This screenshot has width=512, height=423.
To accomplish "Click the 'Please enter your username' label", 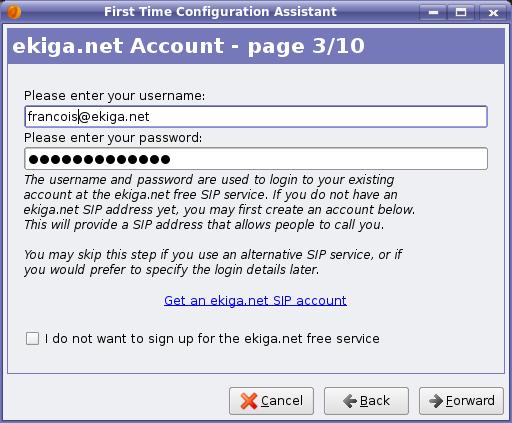I will pos(114,96).
